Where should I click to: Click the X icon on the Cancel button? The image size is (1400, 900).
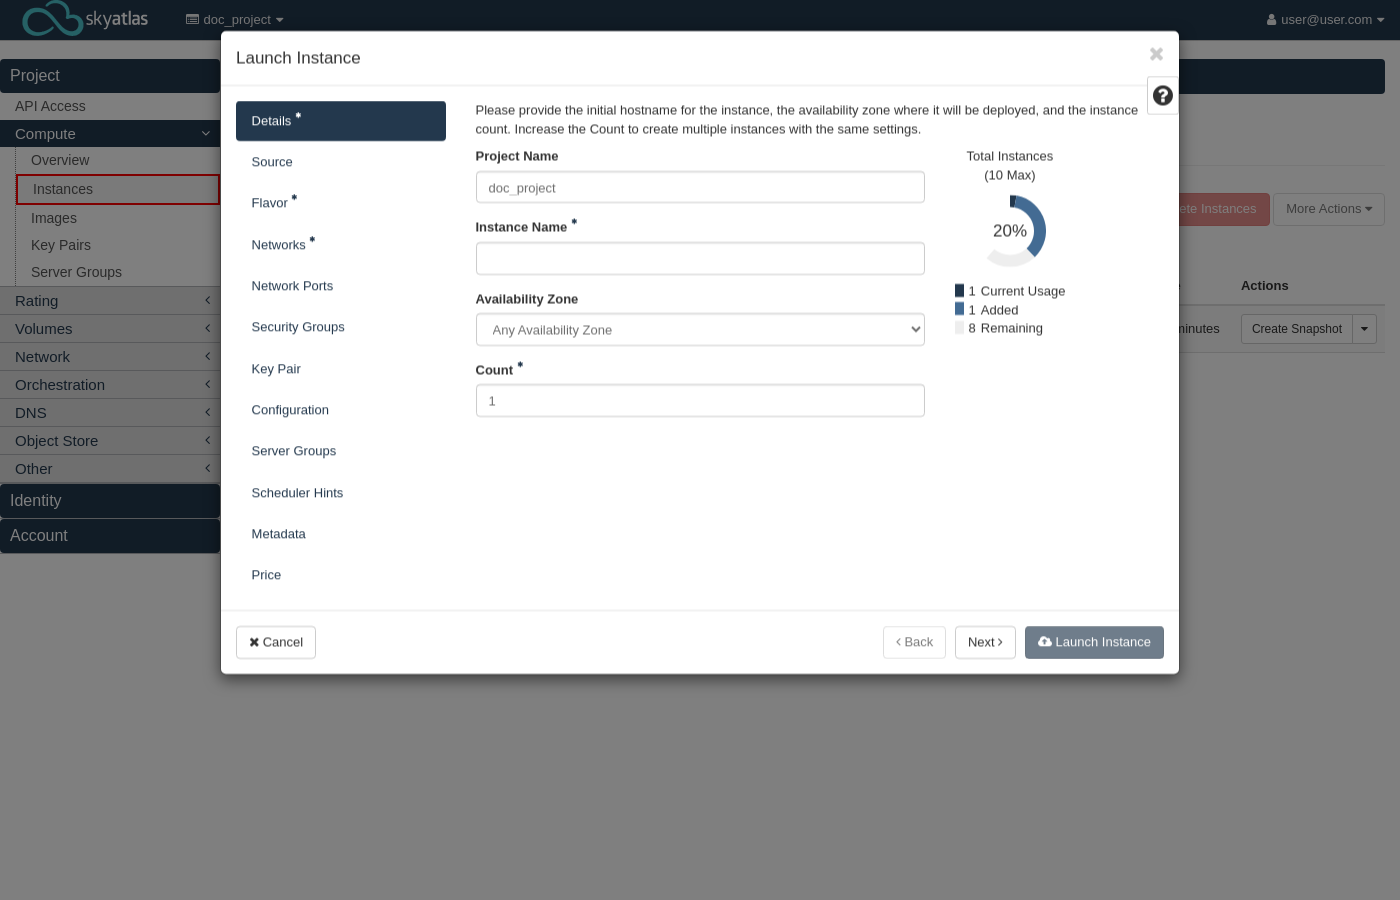[x=254, y=642]
